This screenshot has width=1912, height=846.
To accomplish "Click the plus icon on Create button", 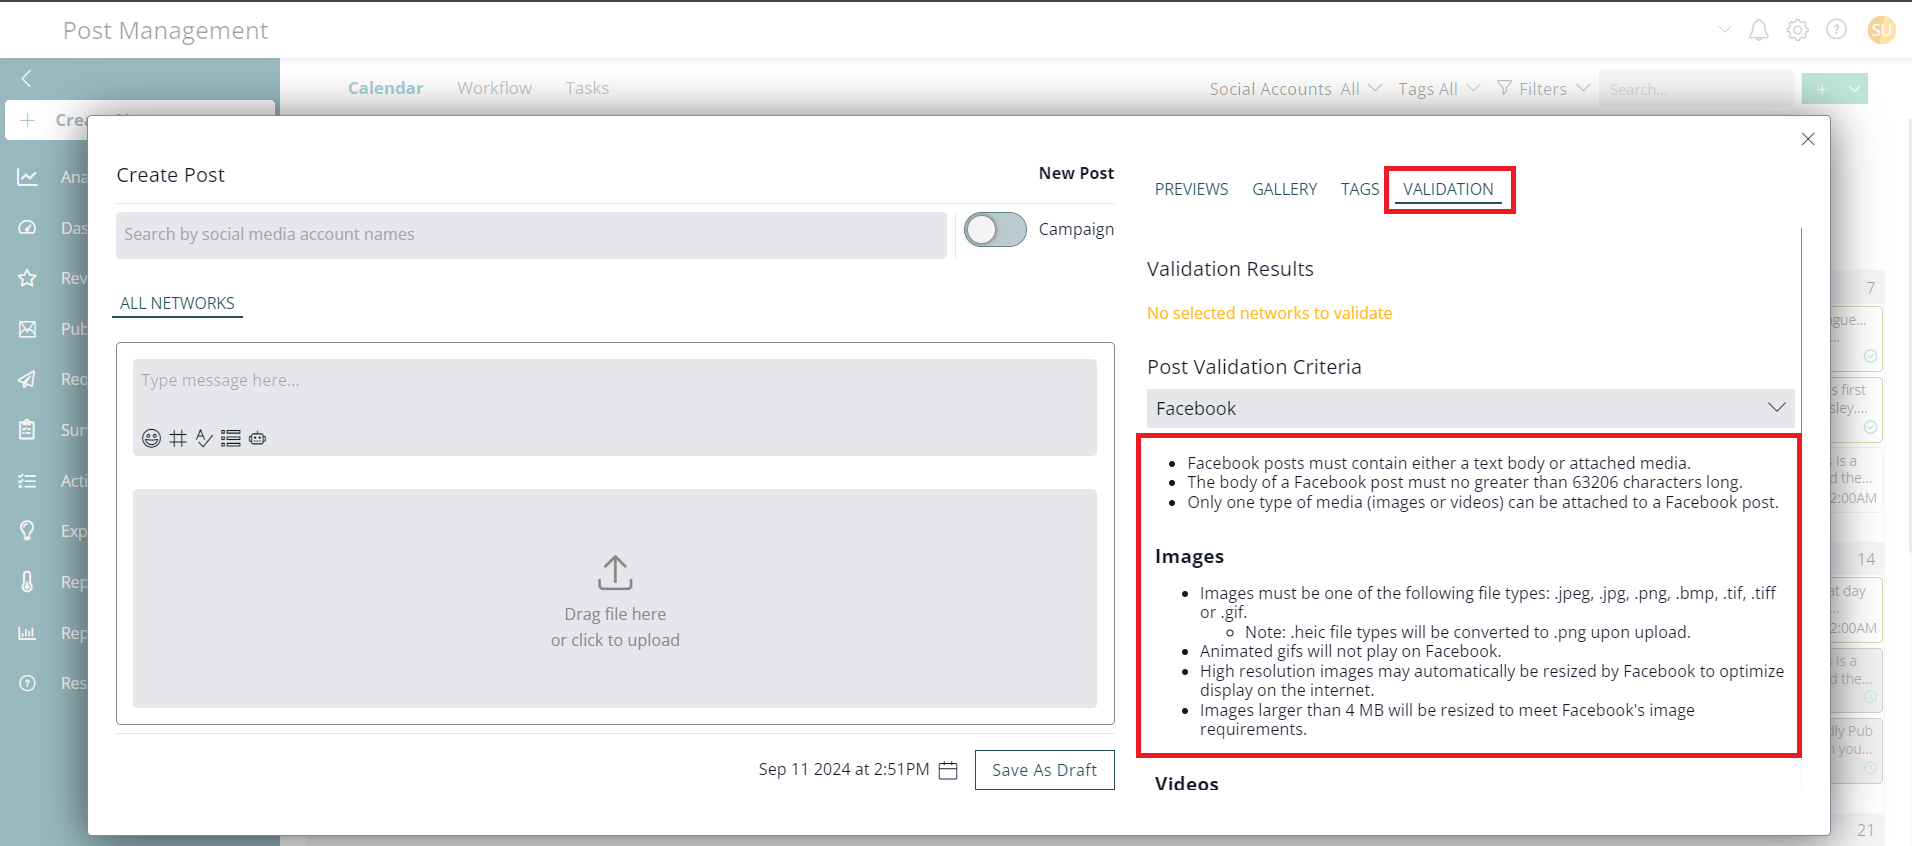I will click(x=27, y=120).
